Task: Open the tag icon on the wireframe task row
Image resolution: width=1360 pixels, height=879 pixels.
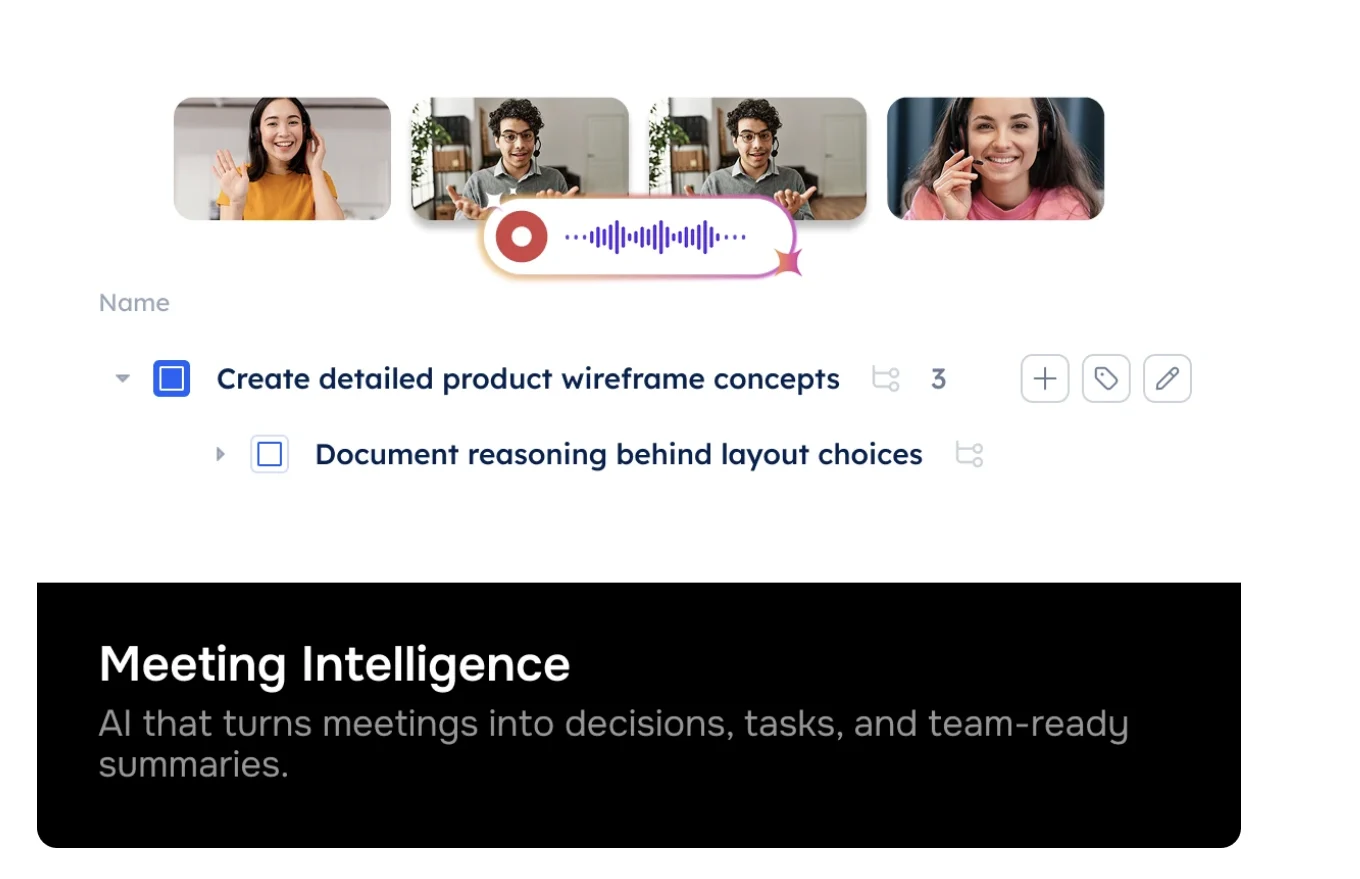Action: [1106, 378]
